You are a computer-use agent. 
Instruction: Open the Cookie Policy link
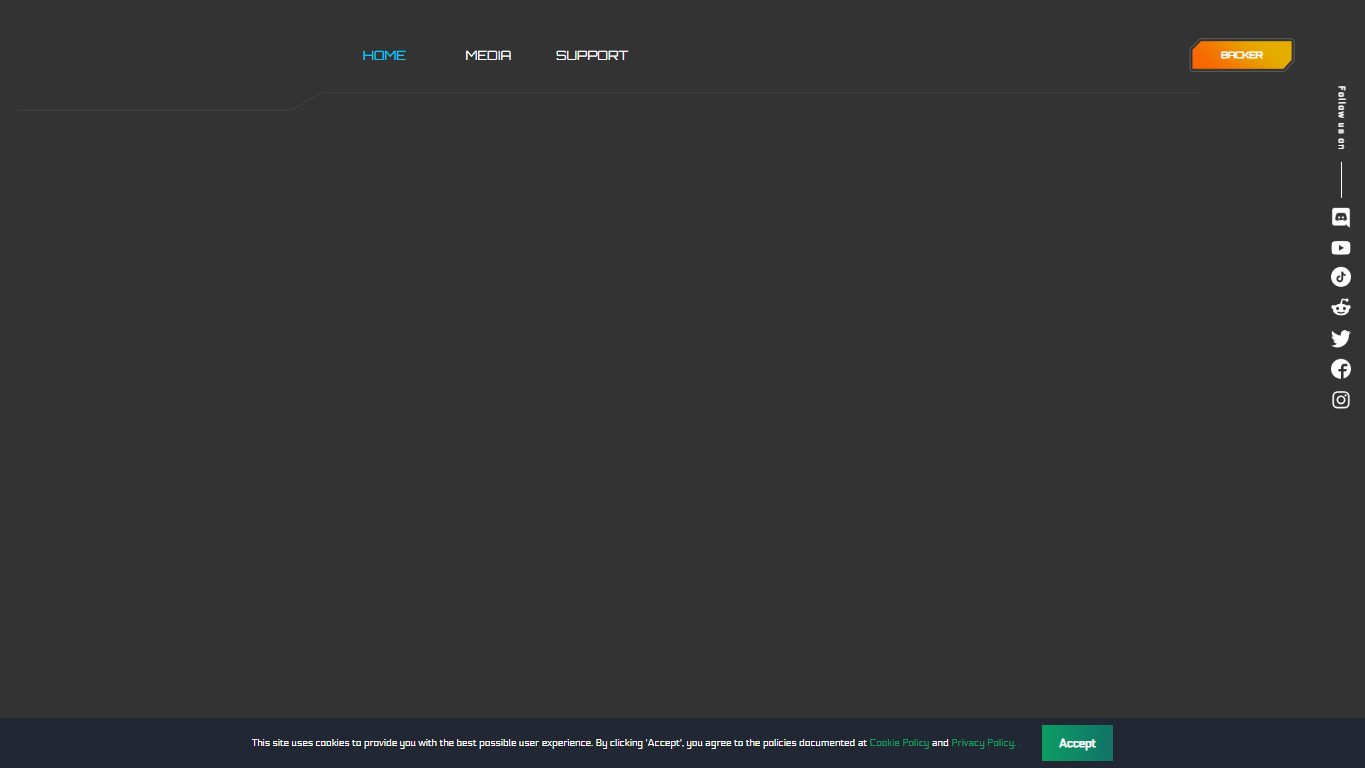pyautogui.click(x=899, y=743)
